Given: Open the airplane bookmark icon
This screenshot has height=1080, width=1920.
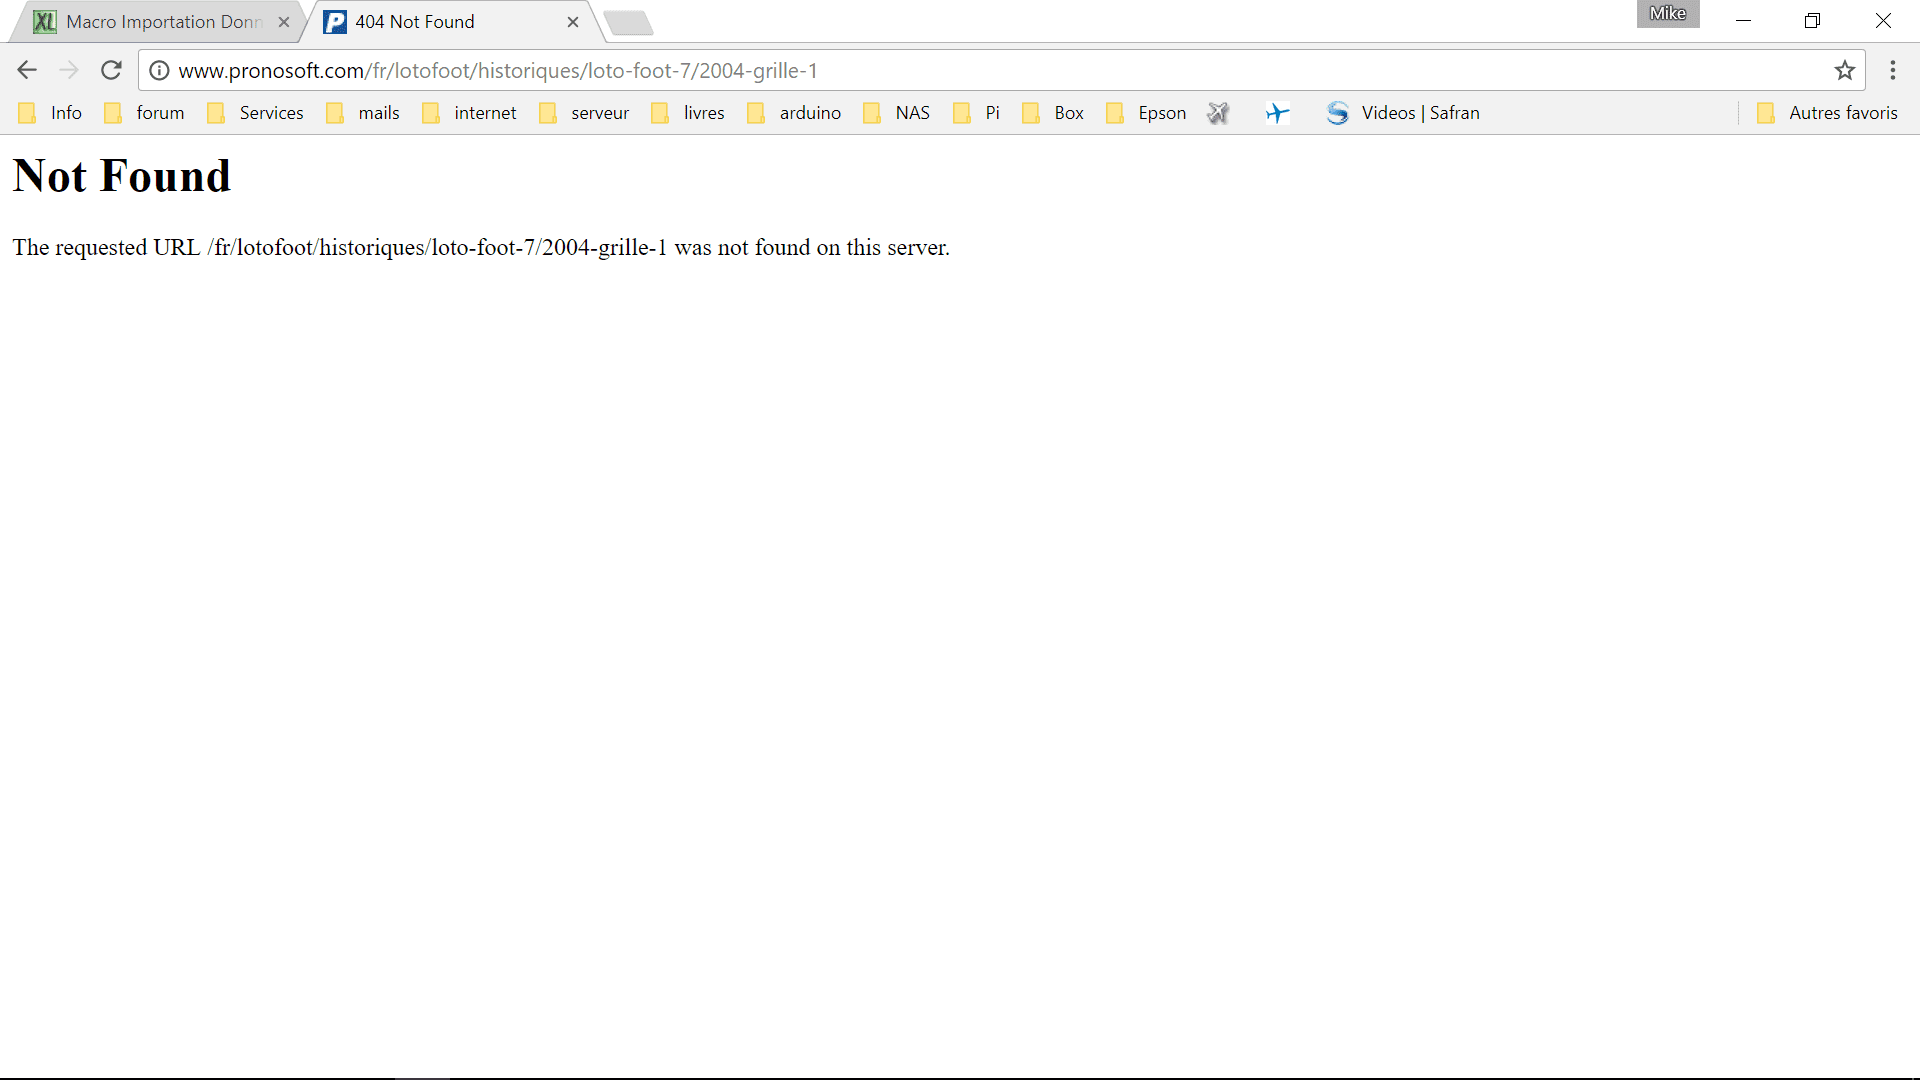Looking at the screenshot, I should (1277, 113).
